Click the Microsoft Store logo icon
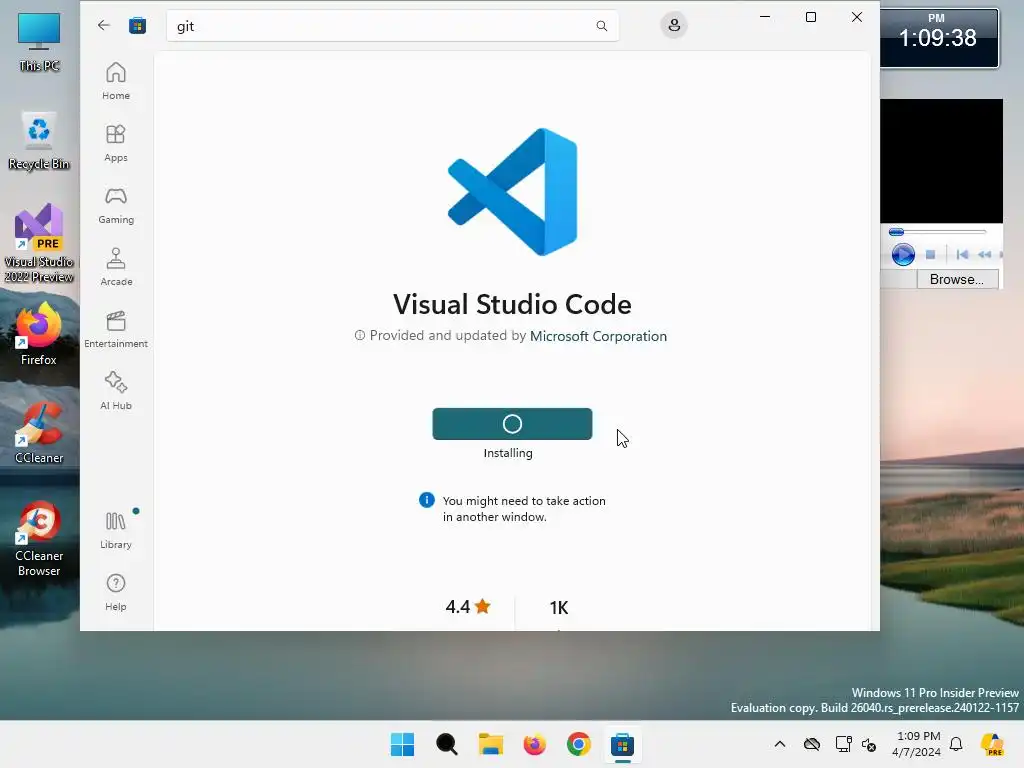Viewport: 1024px width, 768px height. [x=137, y=26]
